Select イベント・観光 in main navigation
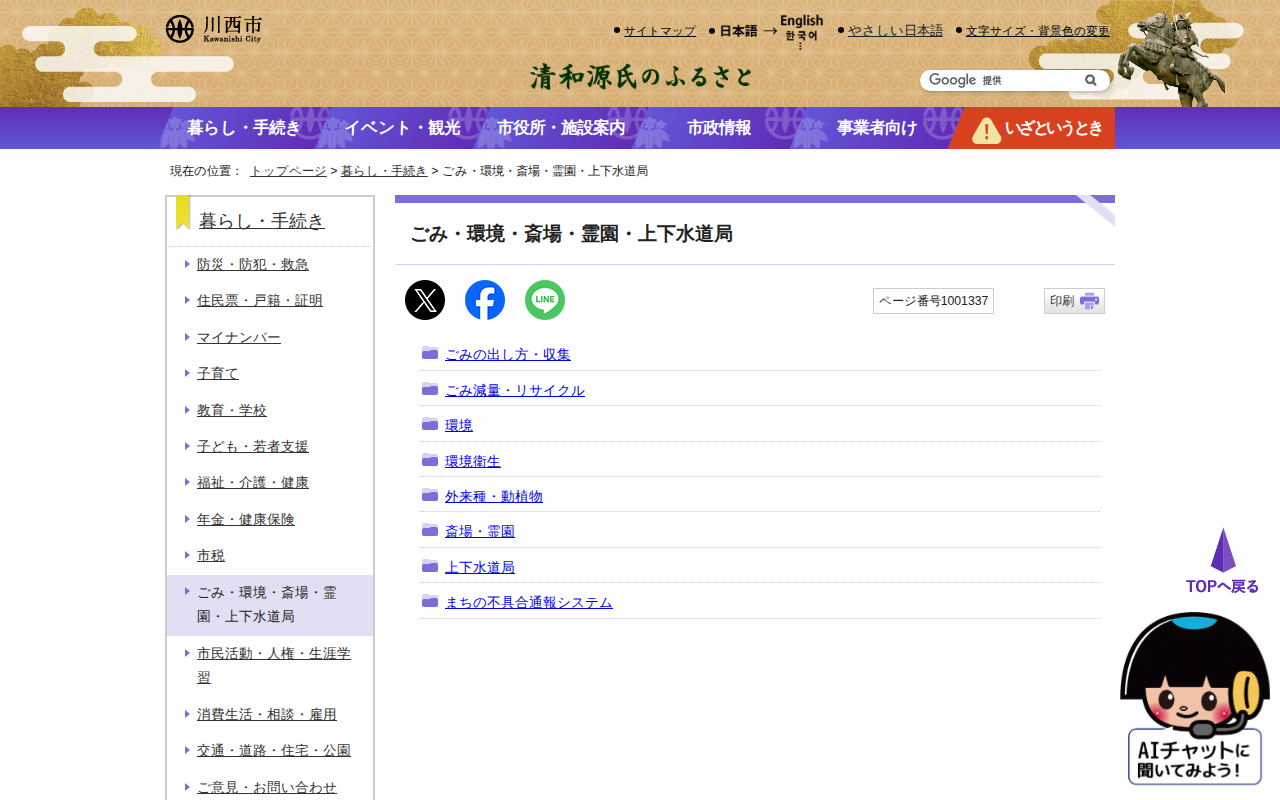Screen dimensions: 1280x800 [x=402, y=128]
